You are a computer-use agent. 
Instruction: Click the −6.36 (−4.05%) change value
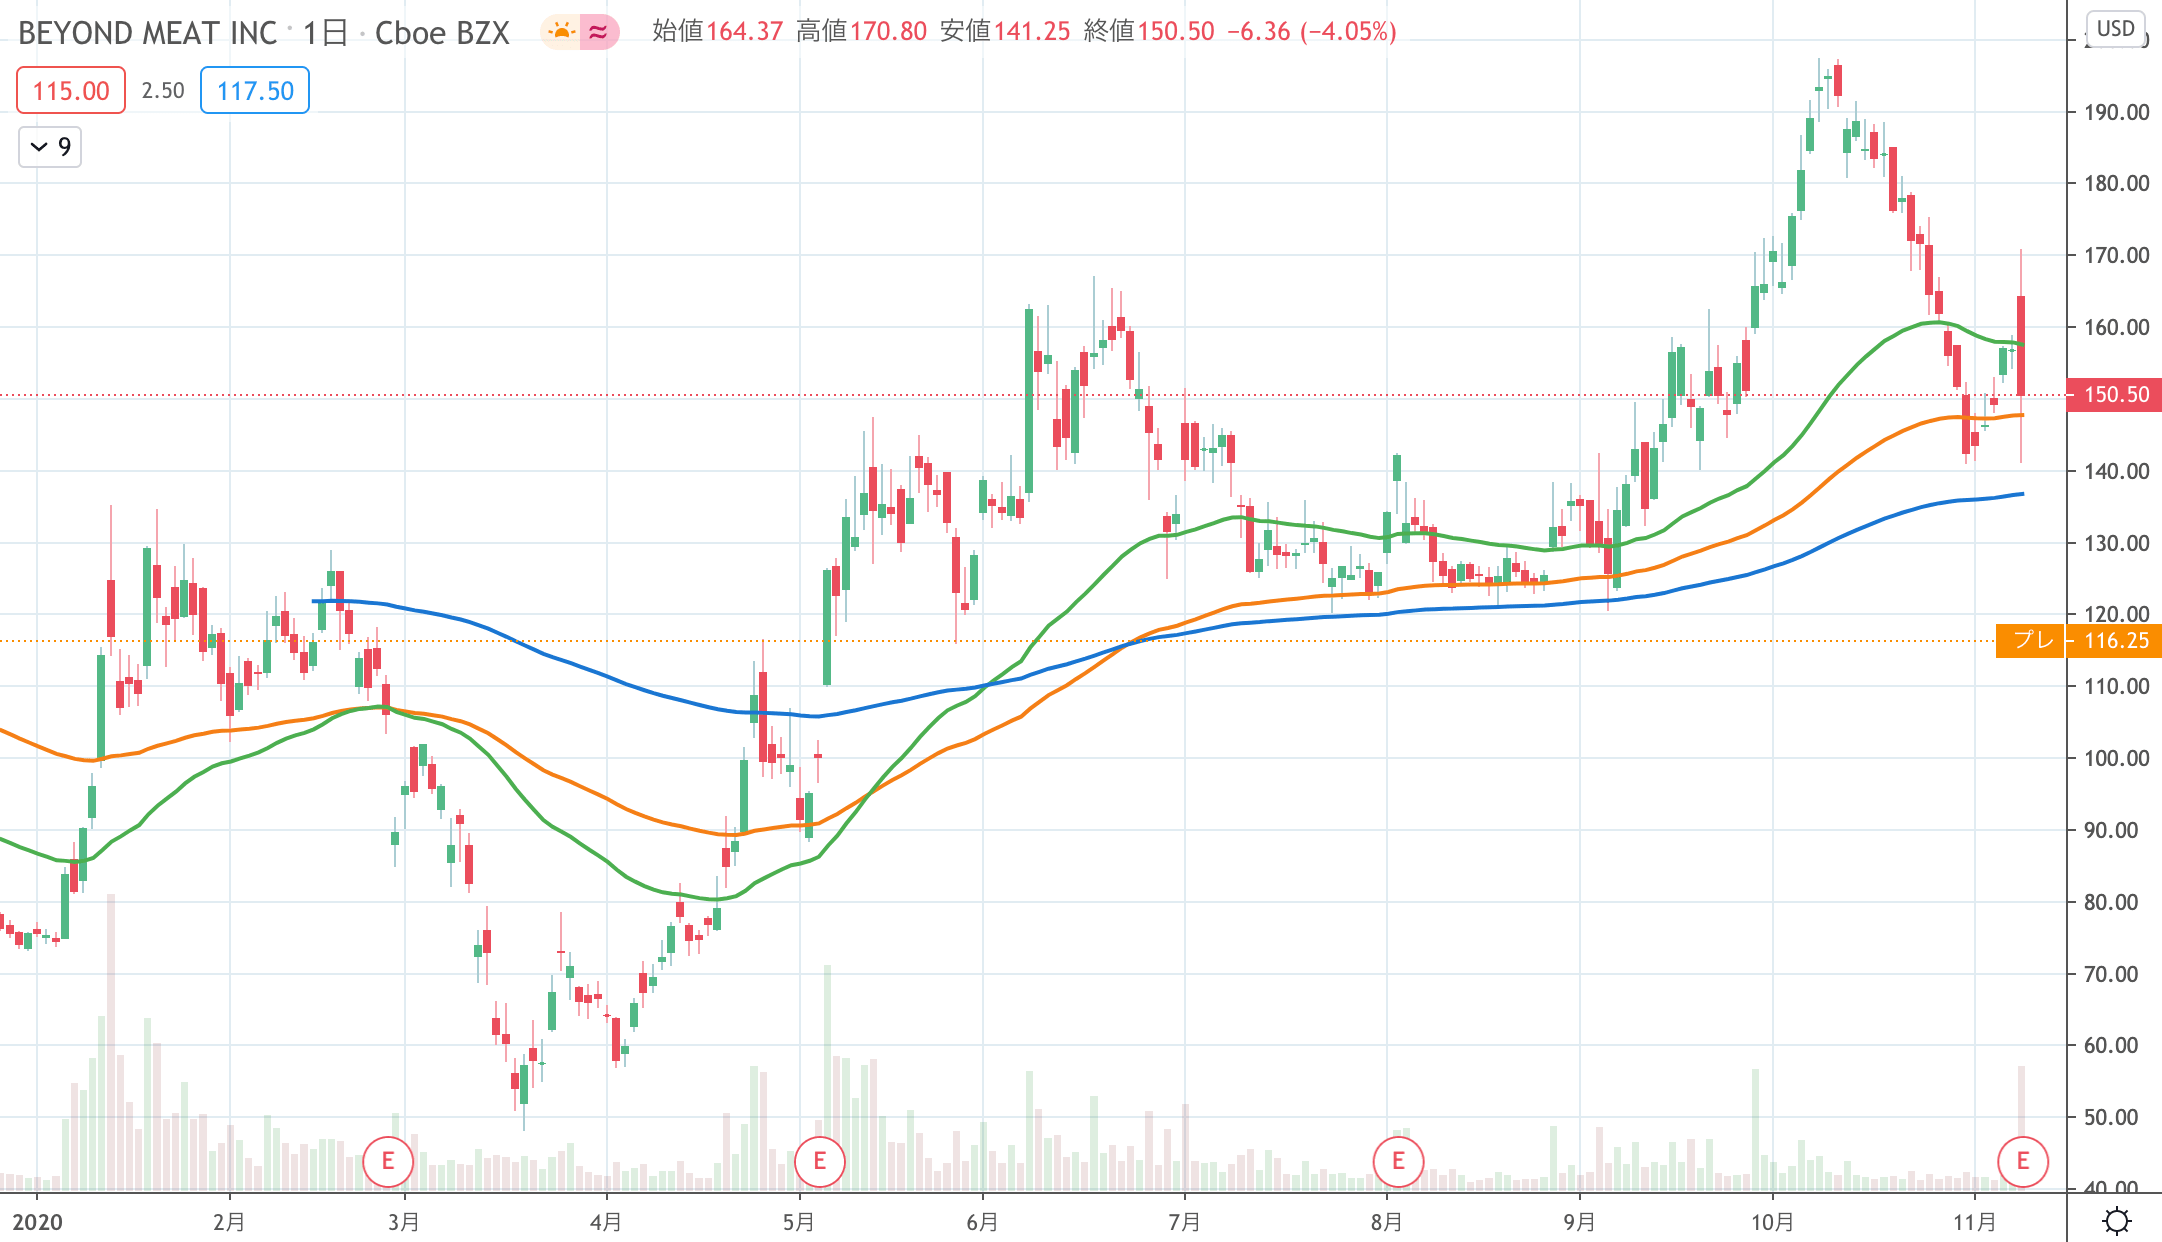click(1312, 32)
